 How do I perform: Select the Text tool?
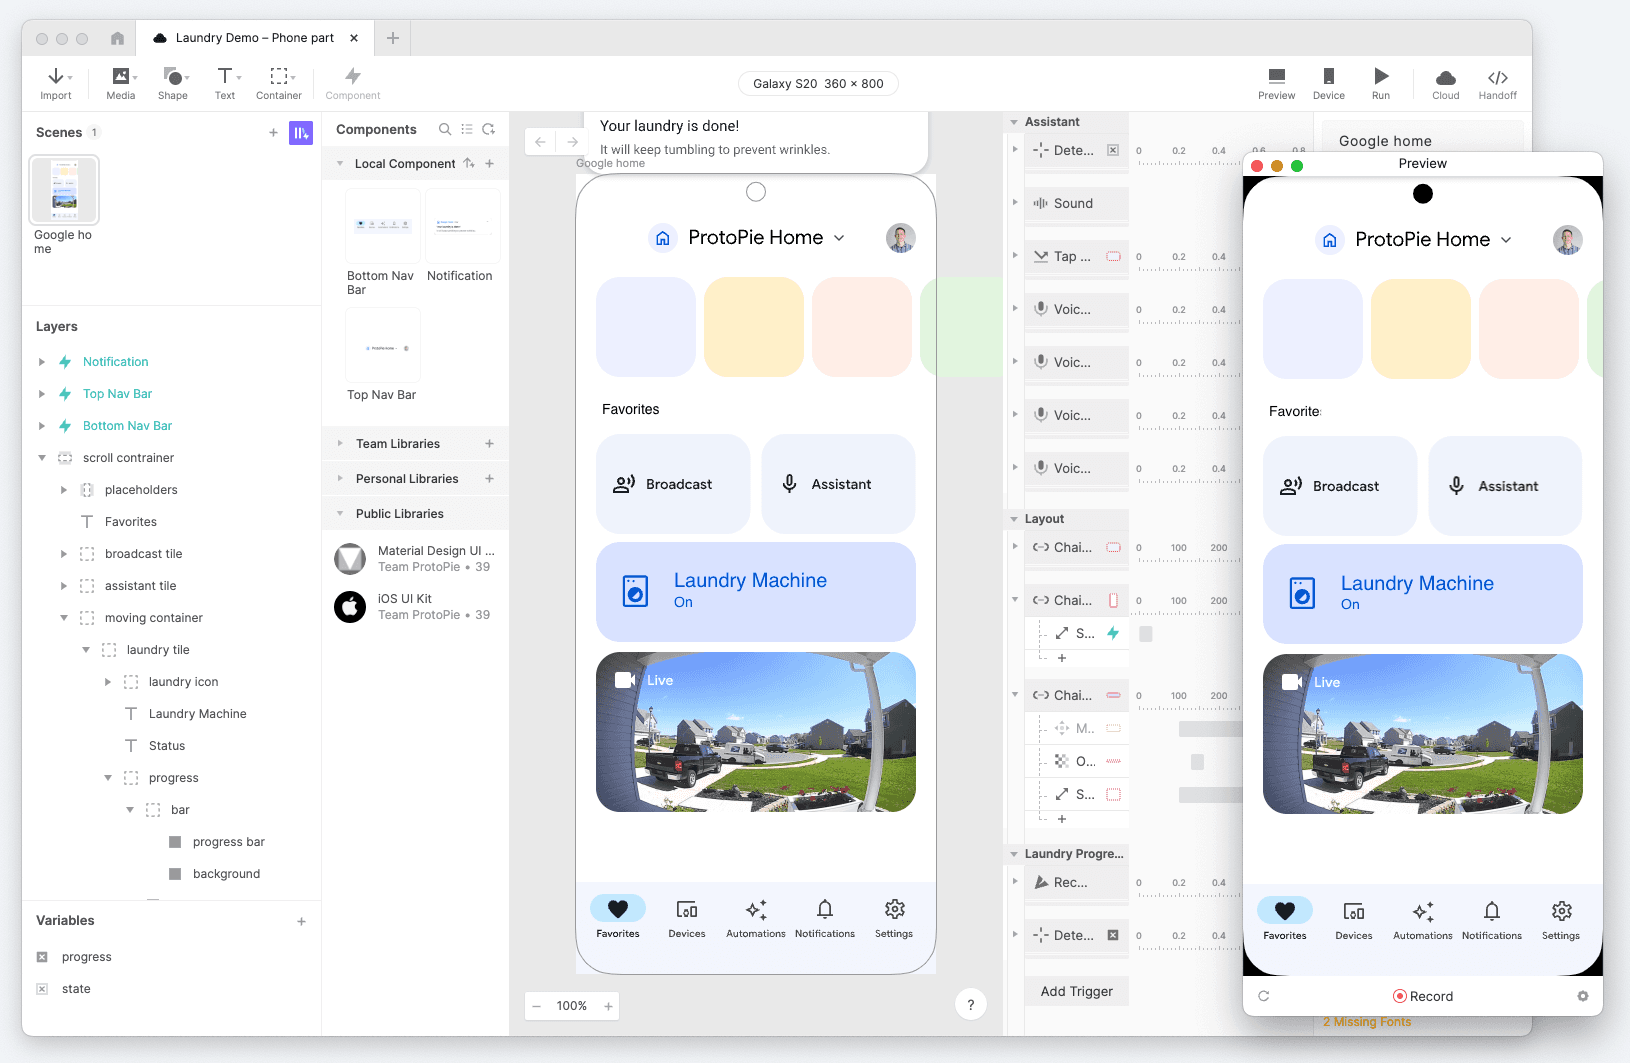(224, 83)
